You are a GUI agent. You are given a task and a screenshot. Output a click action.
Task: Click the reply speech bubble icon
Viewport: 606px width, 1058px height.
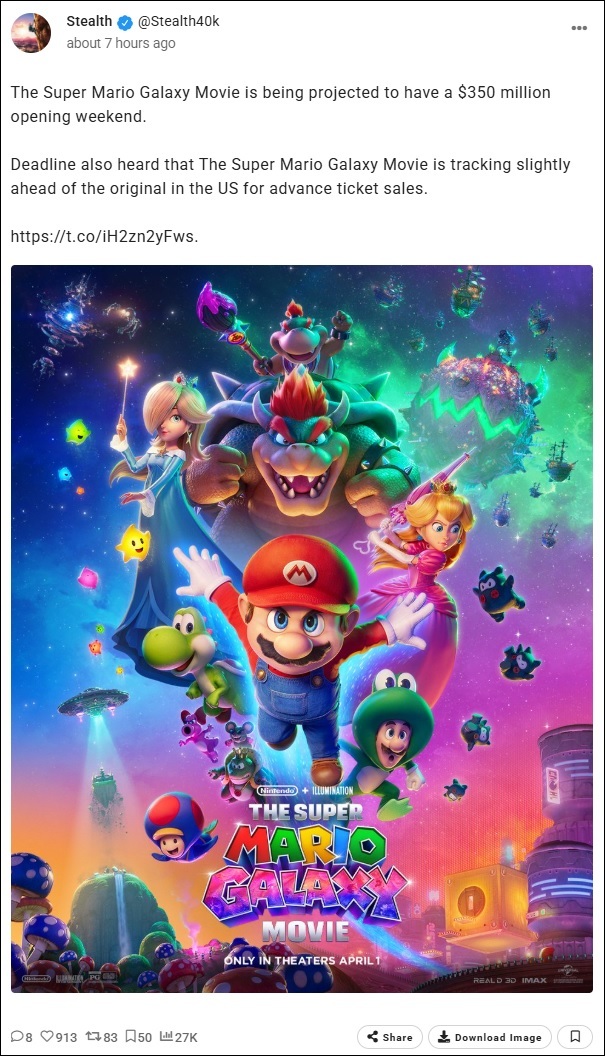pos(17,1036)
